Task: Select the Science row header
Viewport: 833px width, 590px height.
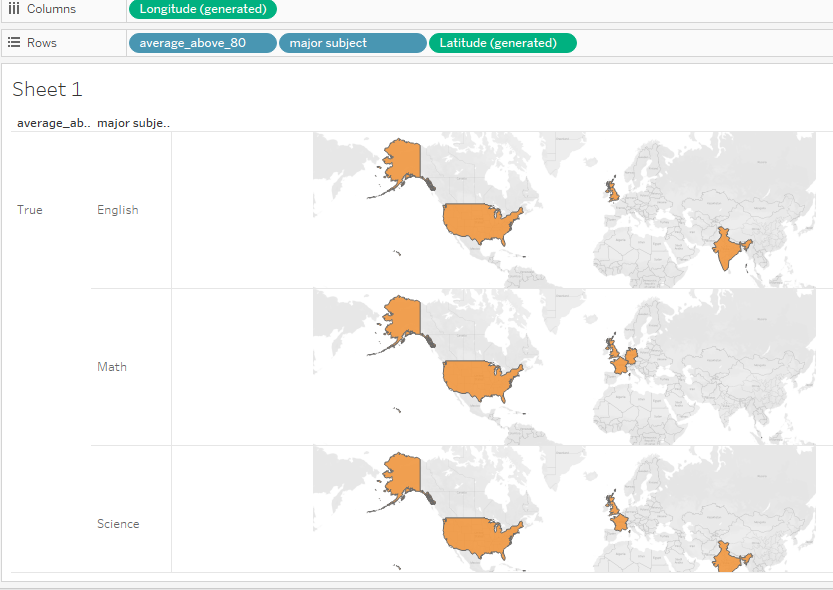Action: (x=118, y=524)
